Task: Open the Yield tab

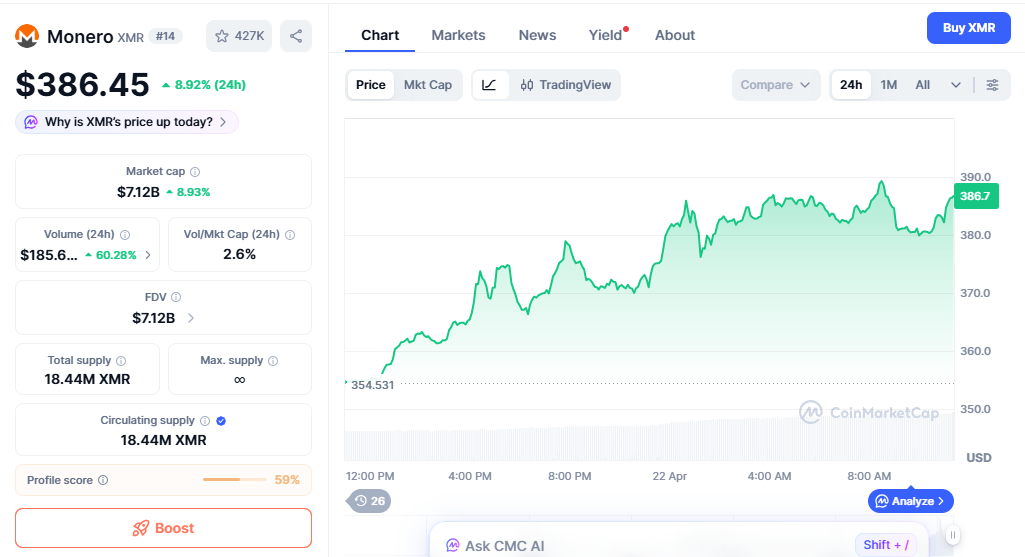Action: (606, 35)
